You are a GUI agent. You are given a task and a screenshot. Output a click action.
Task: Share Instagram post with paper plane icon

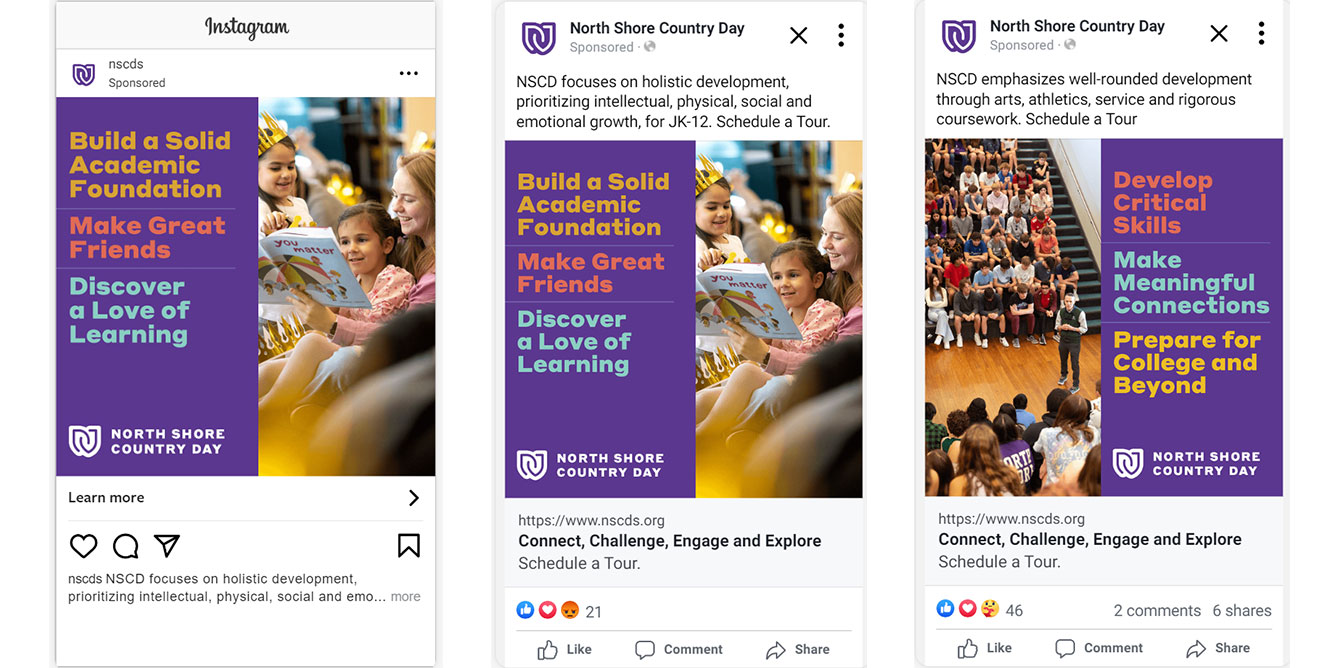167,546
